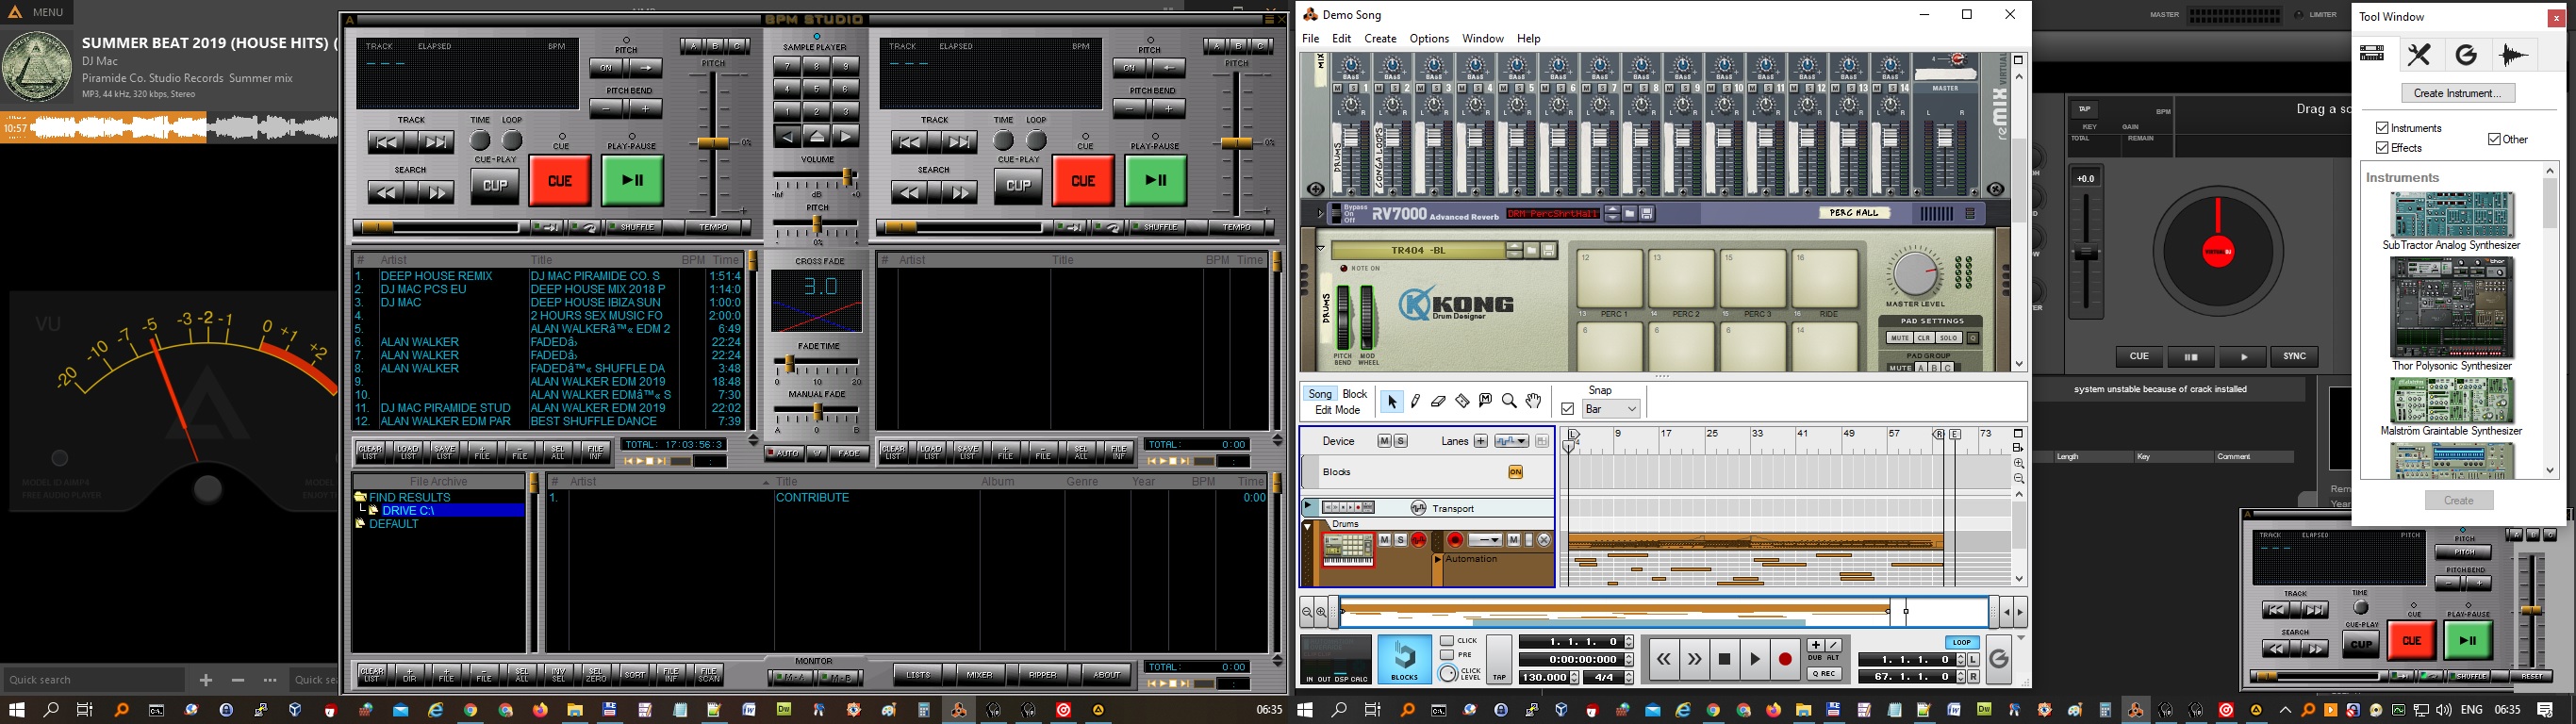Uncheck Effects filter in Tool Window

[2382, 148]
